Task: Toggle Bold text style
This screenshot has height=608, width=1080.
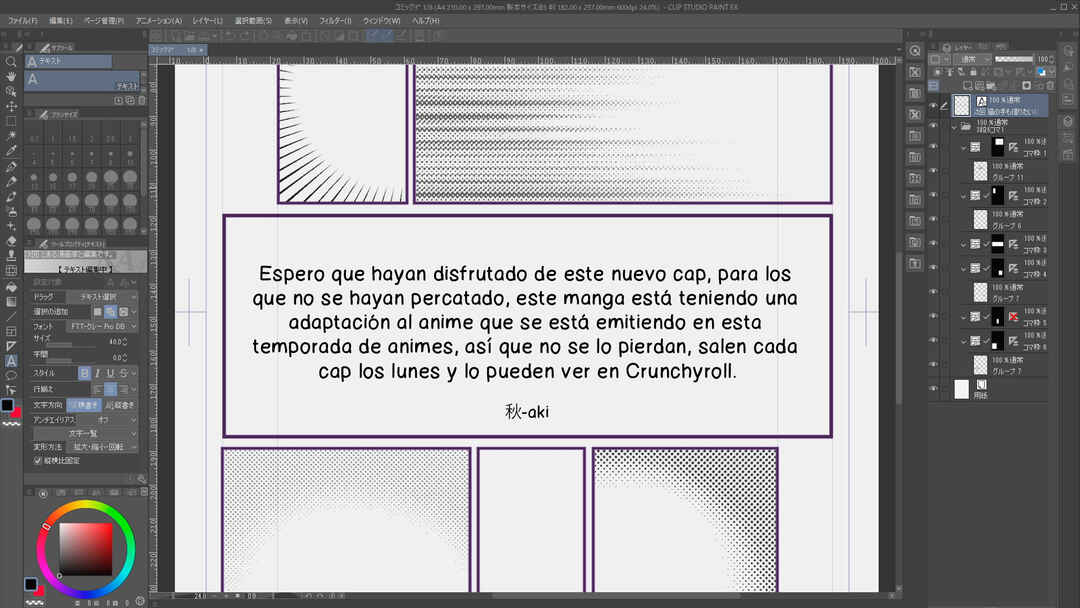Action: (x=84, y=373)
